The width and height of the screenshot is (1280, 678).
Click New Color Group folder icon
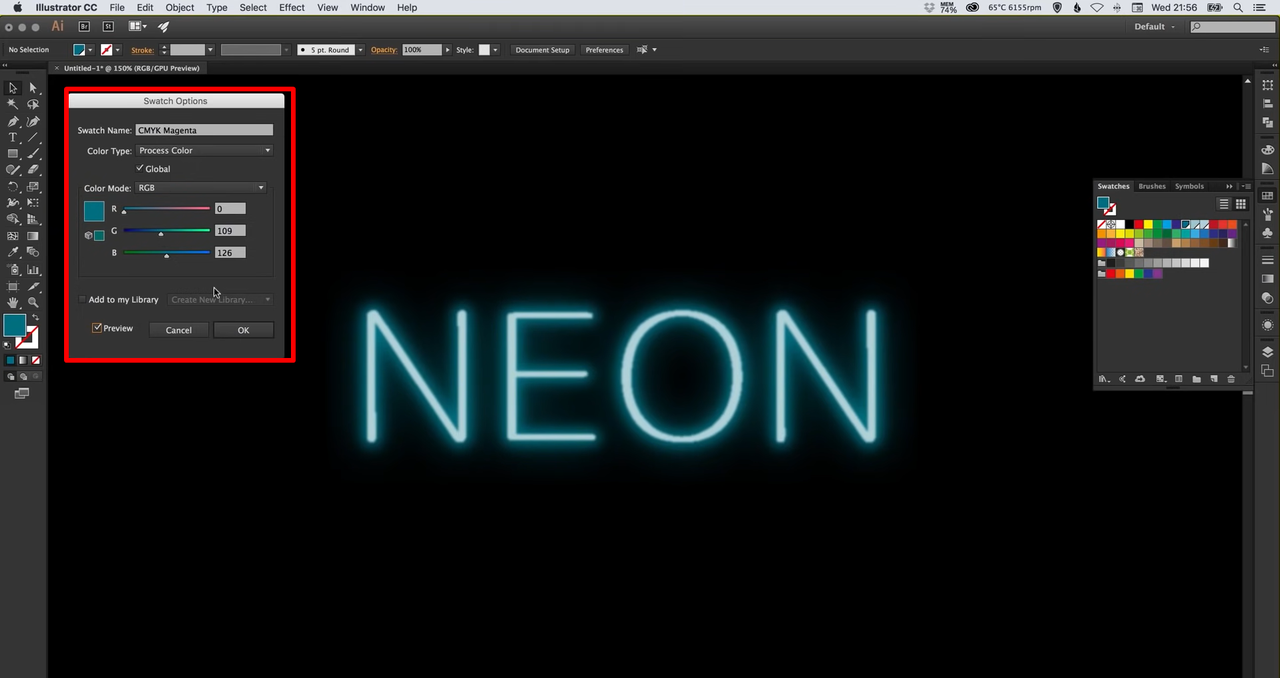(1196, 379)
